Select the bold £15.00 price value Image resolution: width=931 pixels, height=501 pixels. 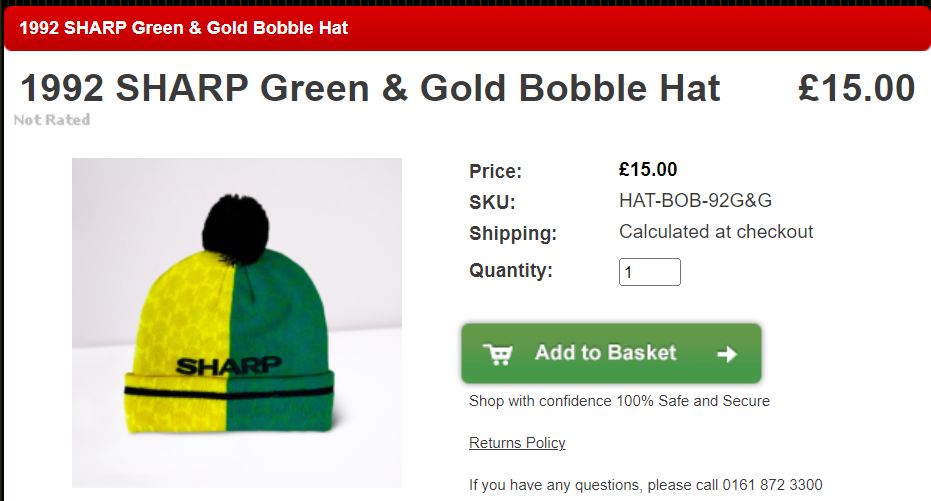coord(648,170)
